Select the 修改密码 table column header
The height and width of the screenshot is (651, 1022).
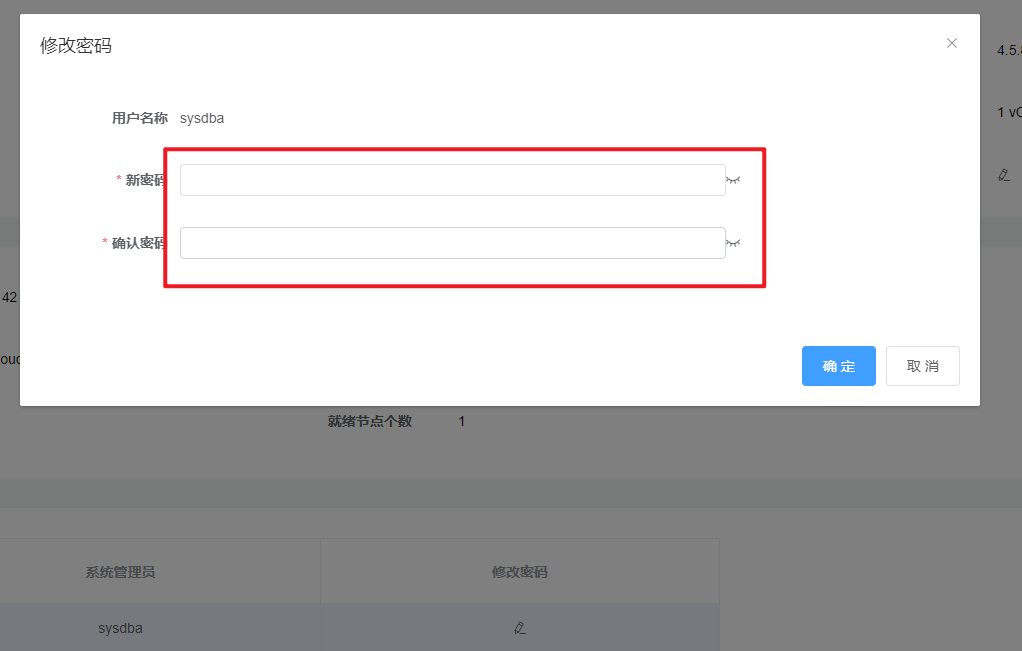(519, 572)
